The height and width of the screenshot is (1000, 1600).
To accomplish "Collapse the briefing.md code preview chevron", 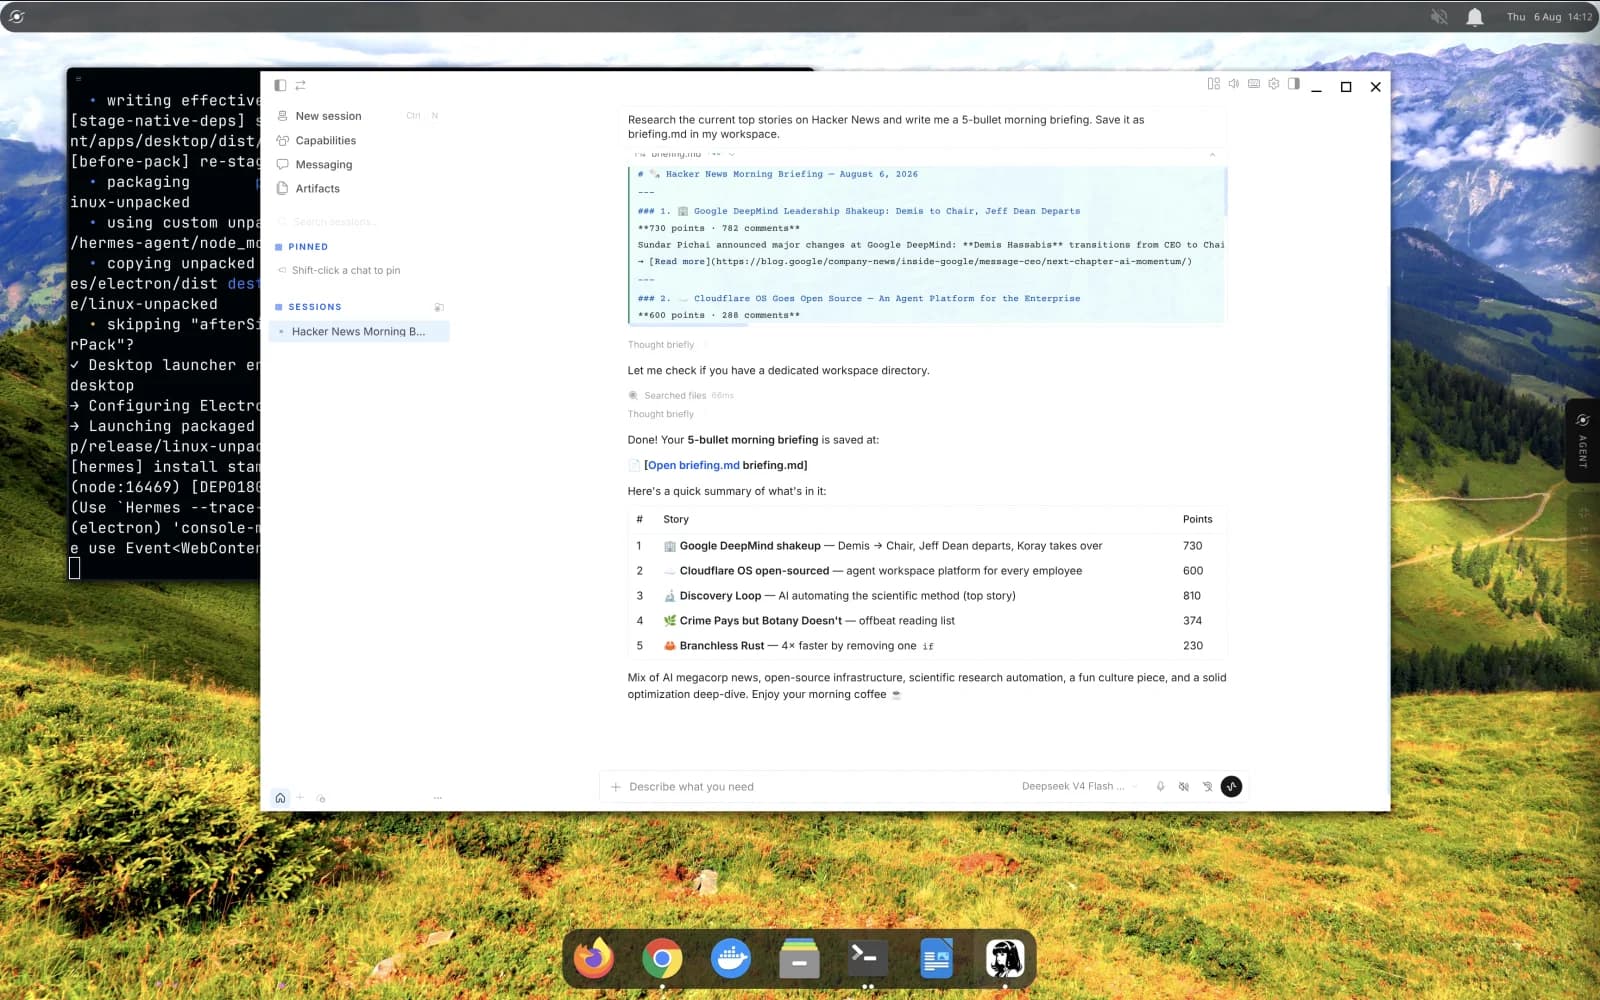I will (1212, 154).
